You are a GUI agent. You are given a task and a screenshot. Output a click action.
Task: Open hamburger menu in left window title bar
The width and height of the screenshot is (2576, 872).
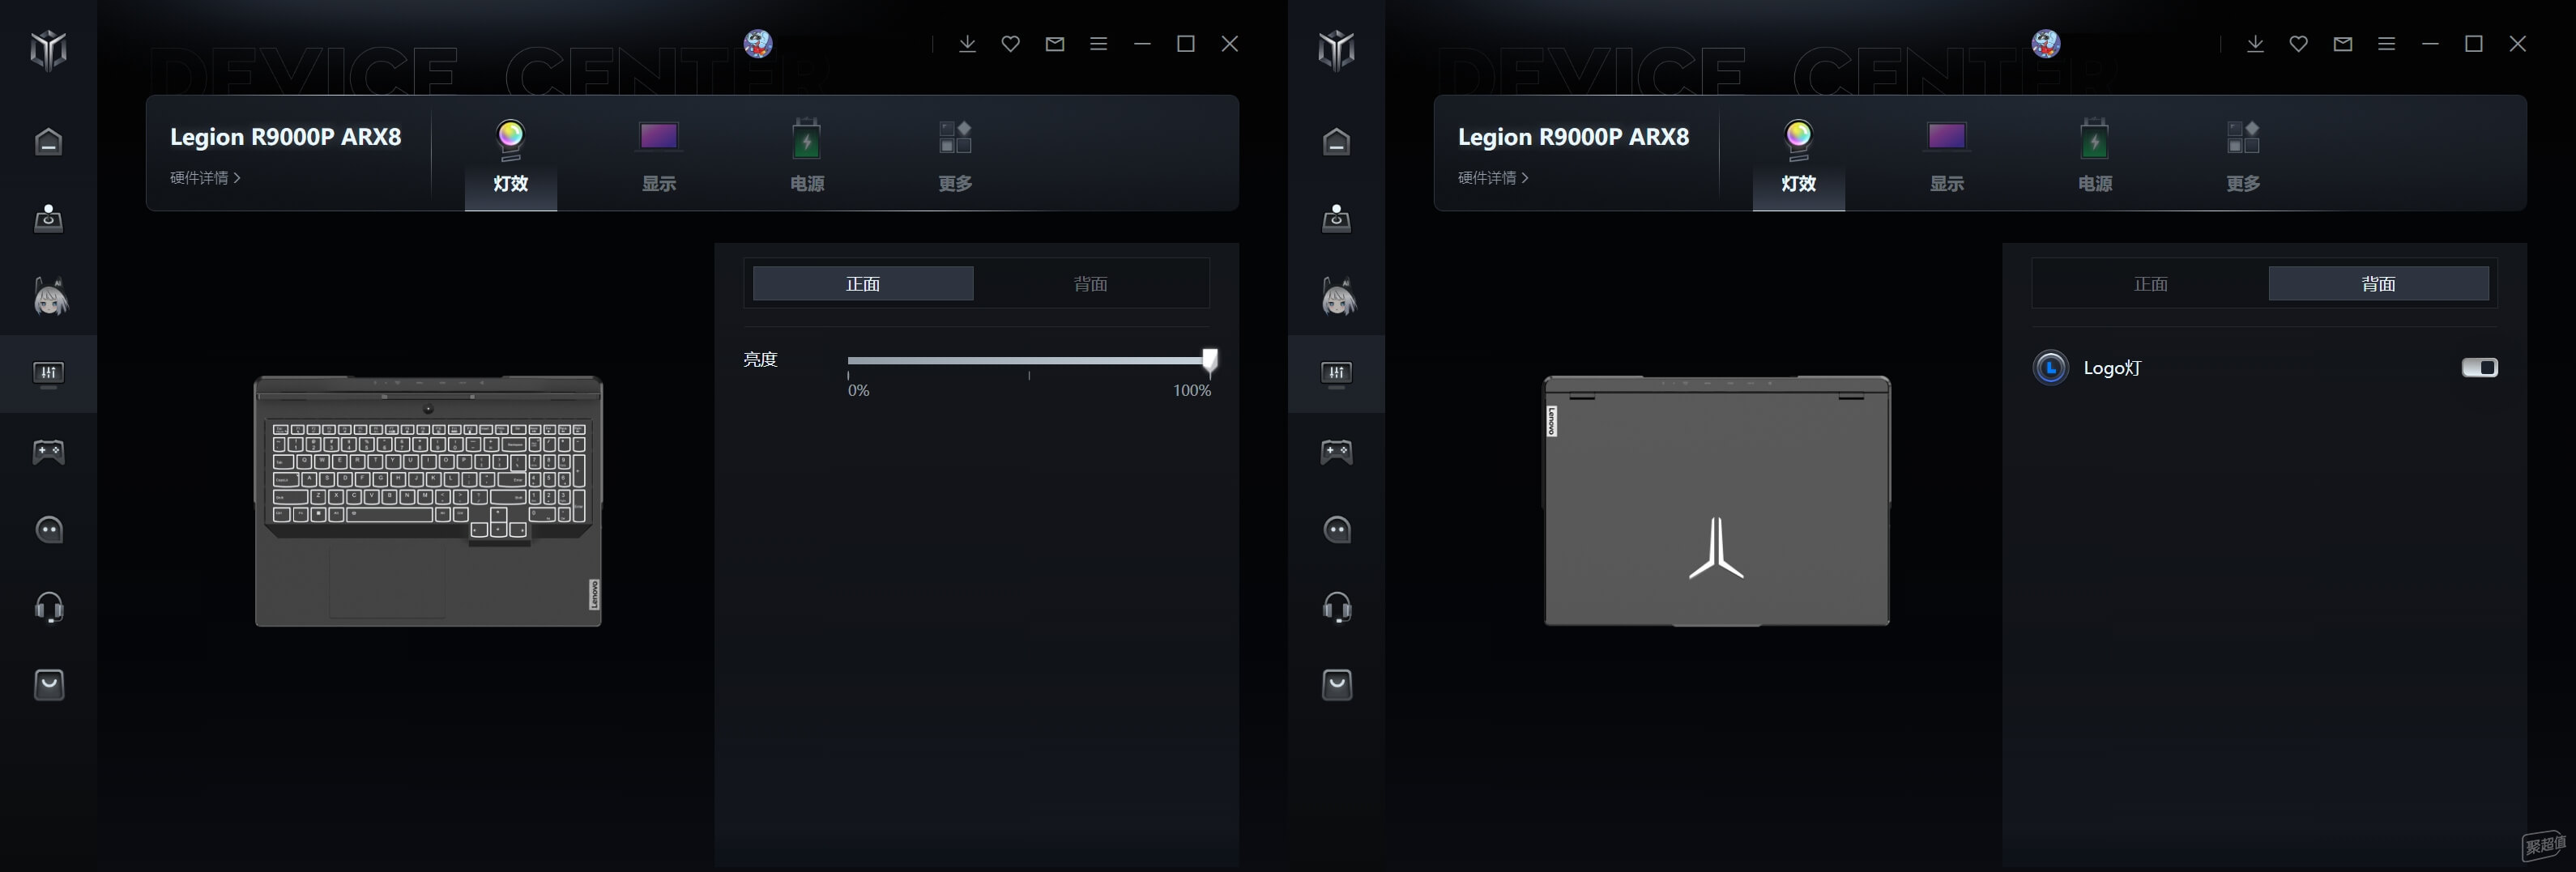[x=1099, y=44]
